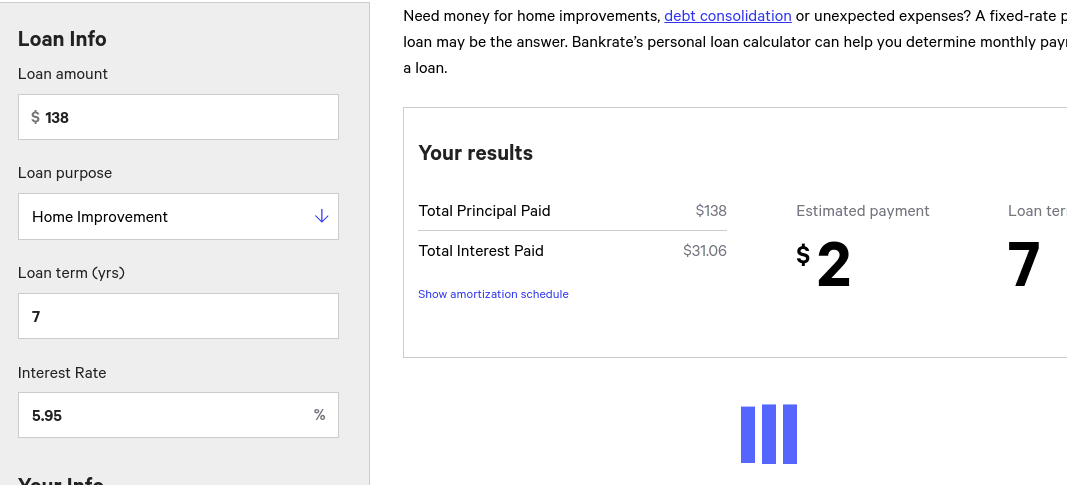This screenshot has width=1067, height=485.
Task: Click the percent symbol in Interest Rate field
Action: [319, 414]
